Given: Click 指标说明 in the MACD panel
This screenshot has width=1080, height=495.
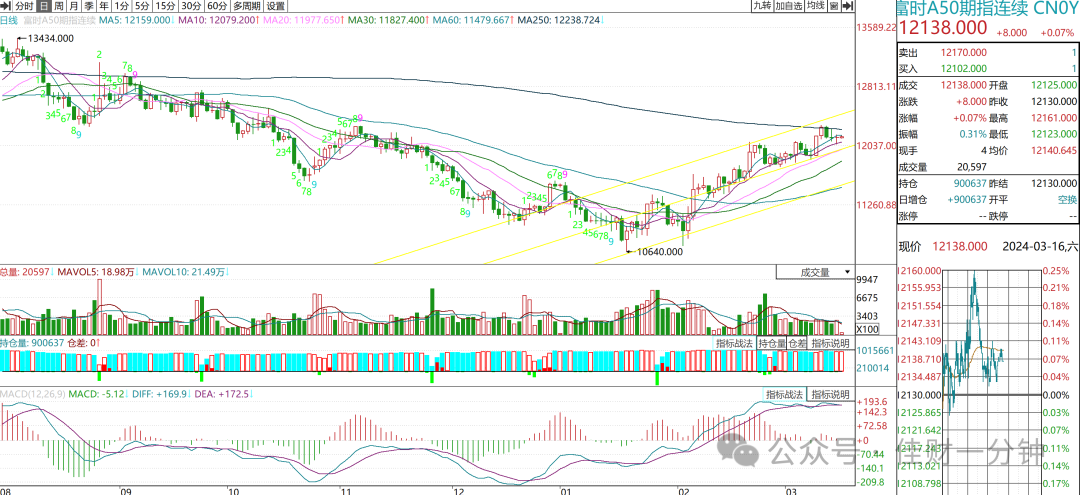Looking at the screenshot, I should click(x=829, y=394).
